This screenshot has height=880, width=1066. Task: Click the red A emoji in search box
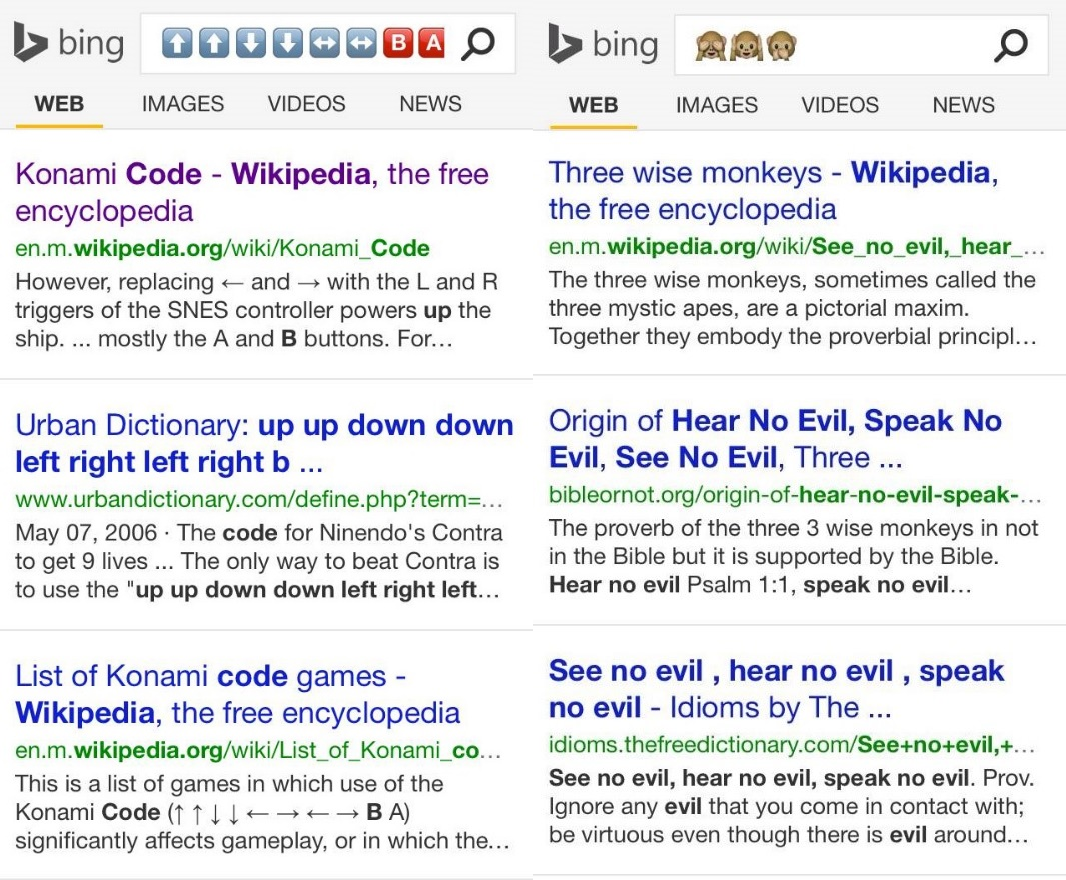point(432,44)
